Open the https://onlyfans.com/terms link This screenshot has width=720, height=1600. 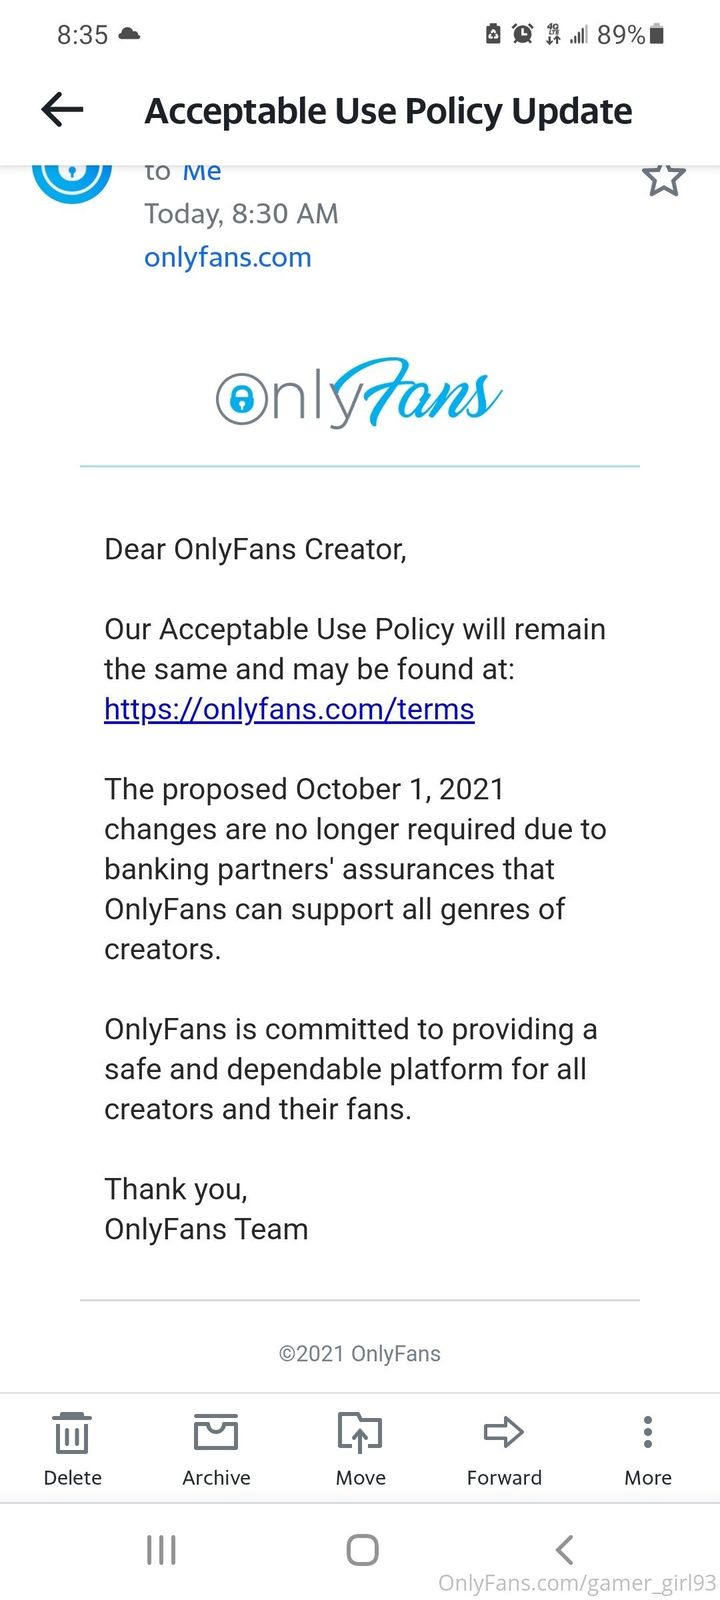pos(289,709)
